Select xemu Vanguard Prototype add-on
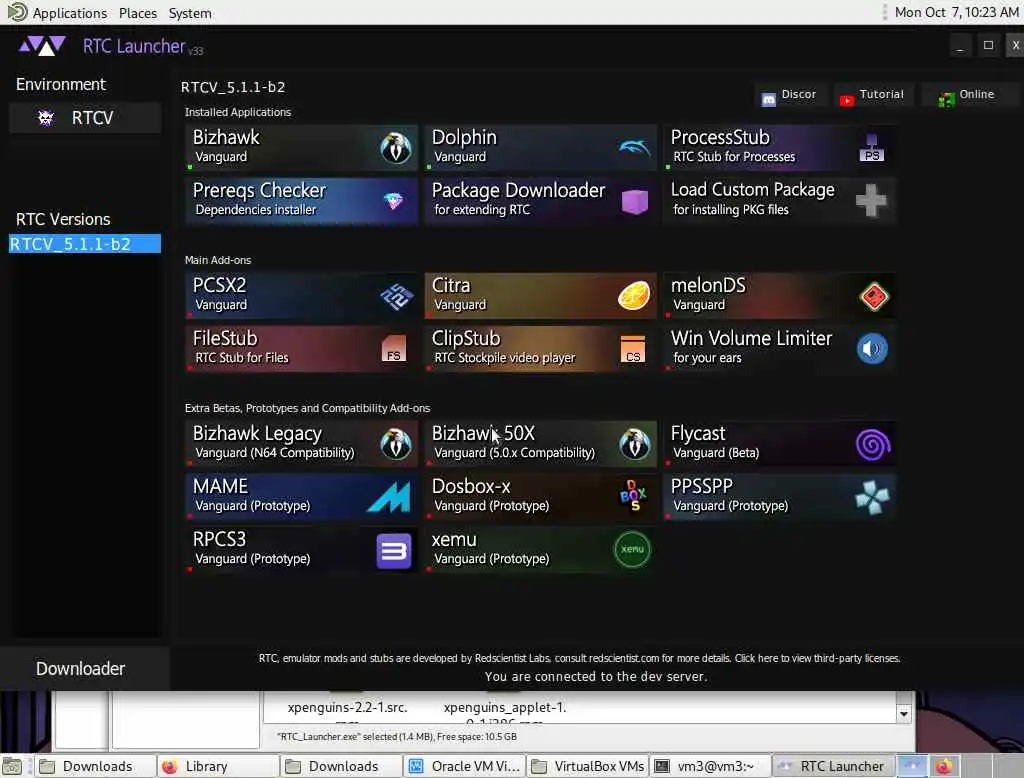This screenshot has width=1024, height=778. (540, 550)
